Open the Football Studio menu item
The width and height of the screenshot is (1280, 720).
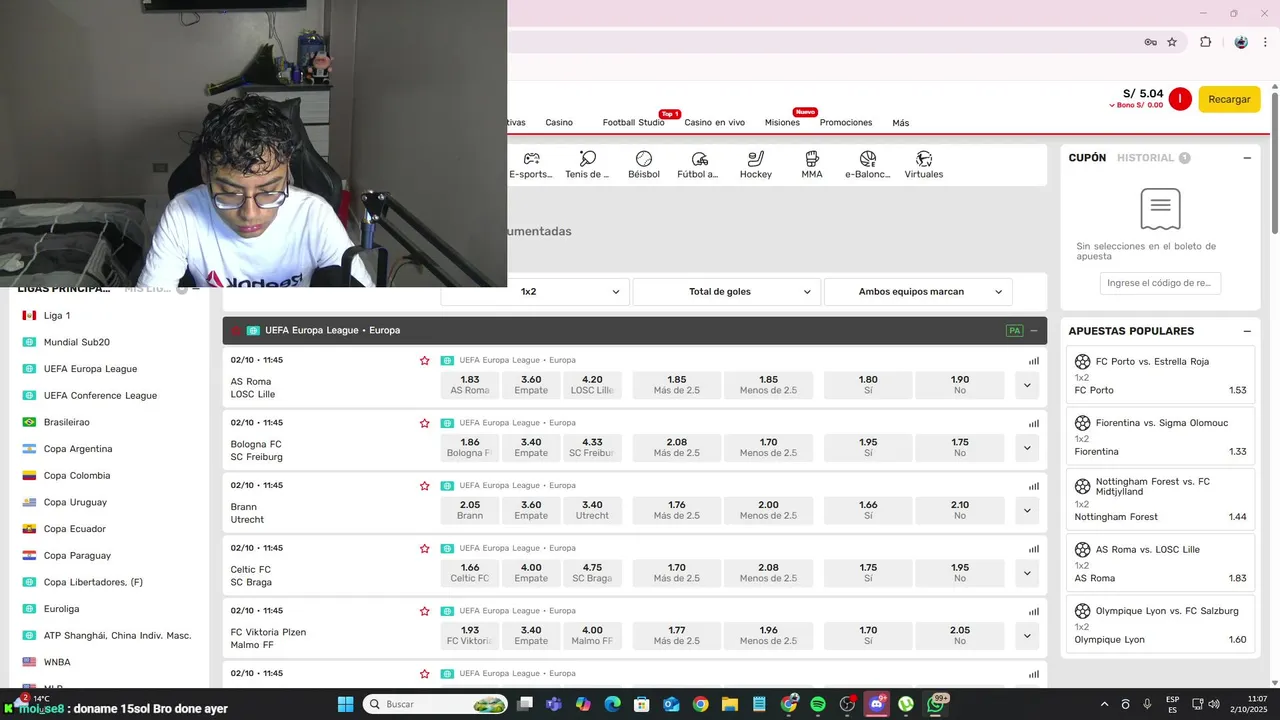pos(633,123)
